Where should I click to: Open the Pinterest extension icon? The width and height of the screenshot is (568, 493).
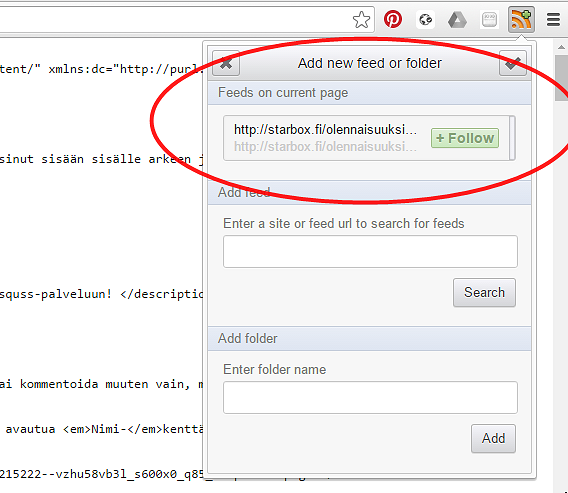(393, 19)
